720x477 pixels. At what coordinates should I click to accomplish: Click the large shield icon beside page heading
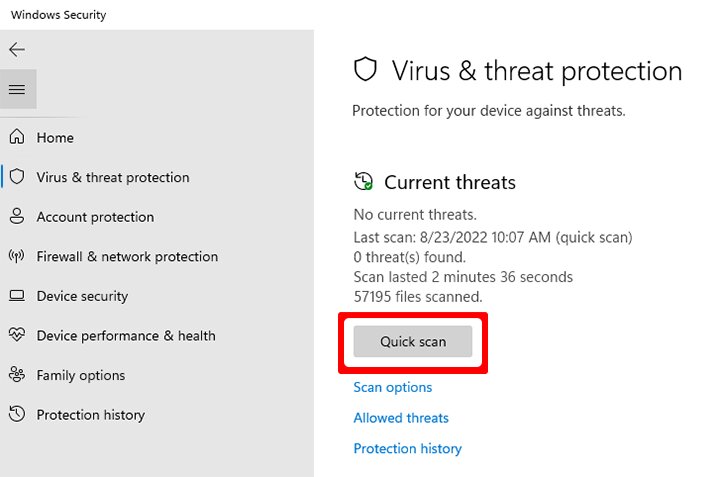pos(366,70)
